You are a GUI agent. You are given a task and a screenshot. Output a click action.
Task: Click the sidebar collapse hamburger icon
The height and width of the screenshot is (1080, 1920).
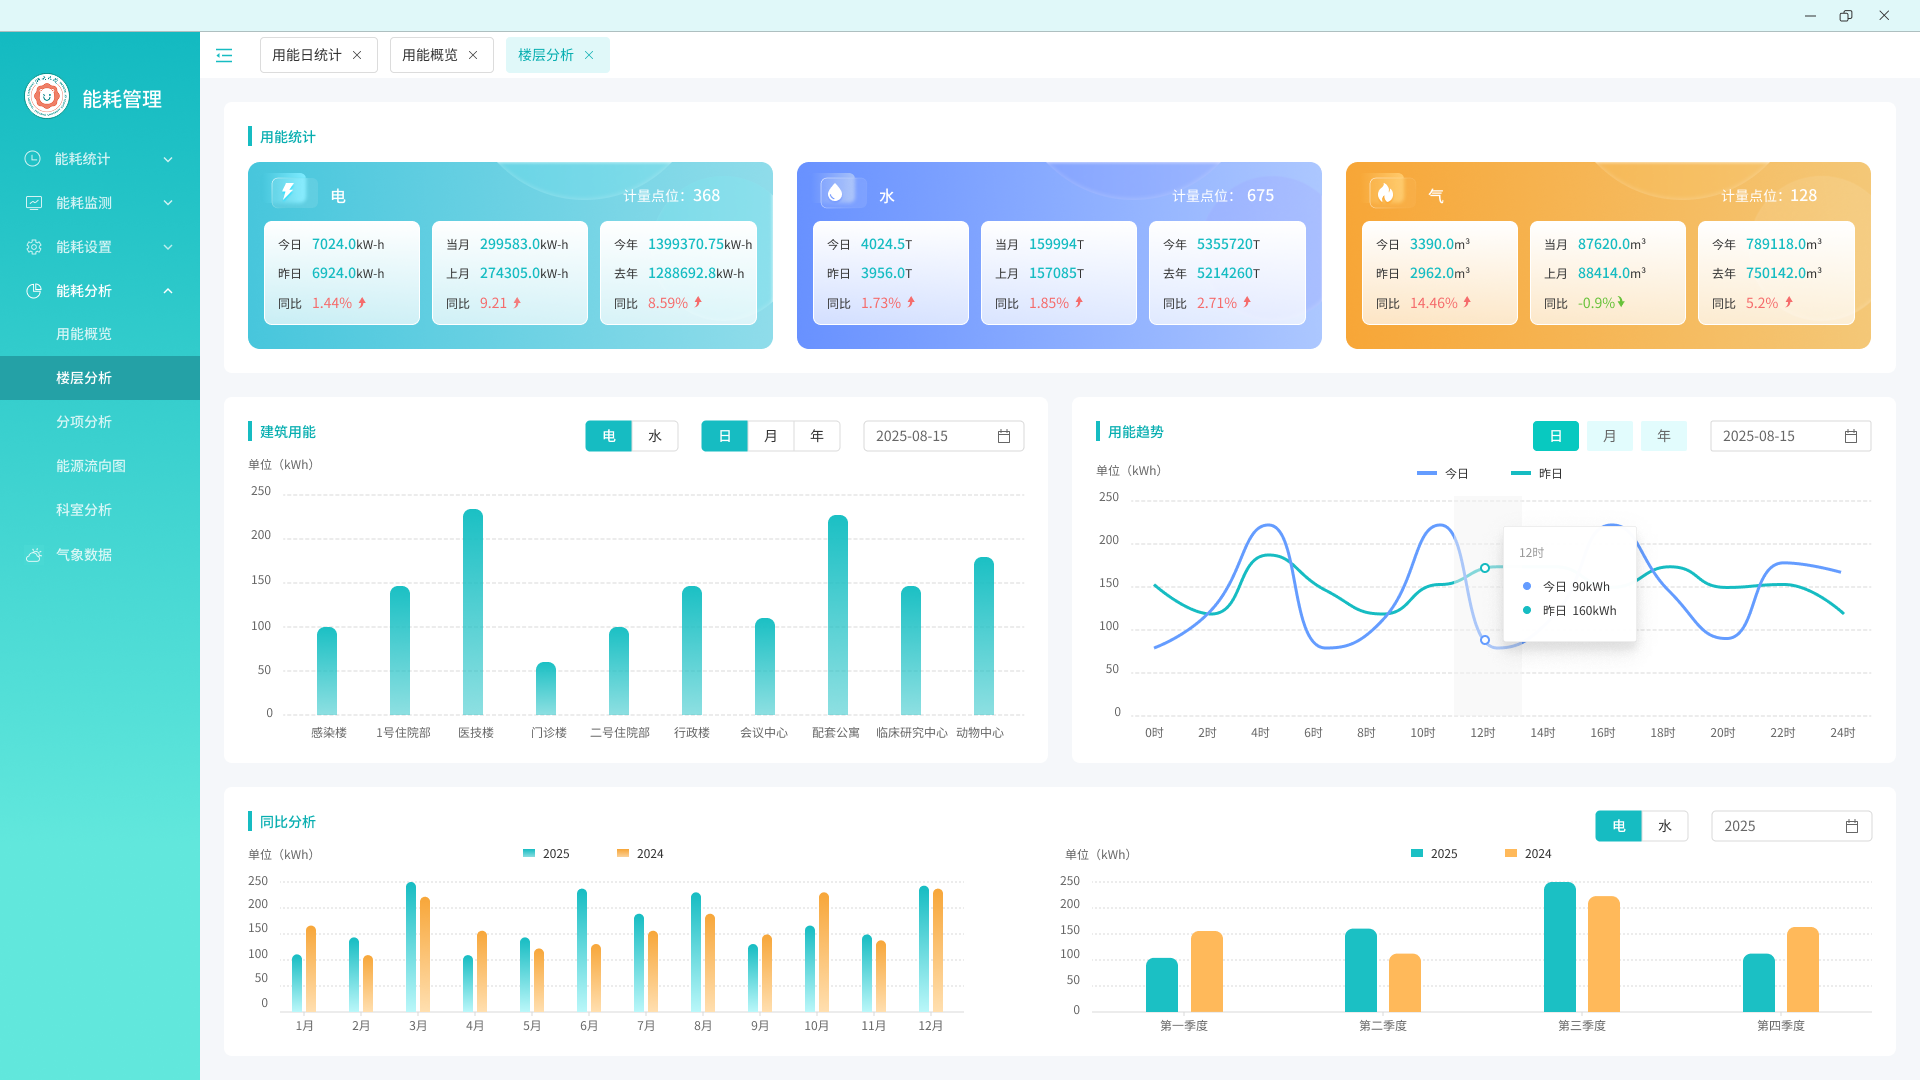click(224, 55)
